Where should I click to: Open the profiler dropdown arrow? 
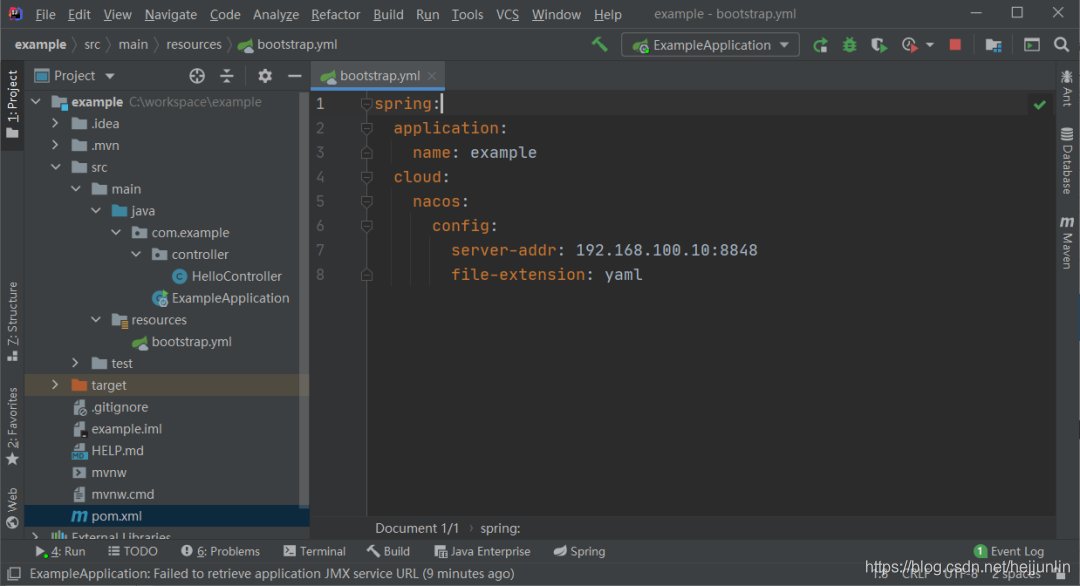coord(930,45)
